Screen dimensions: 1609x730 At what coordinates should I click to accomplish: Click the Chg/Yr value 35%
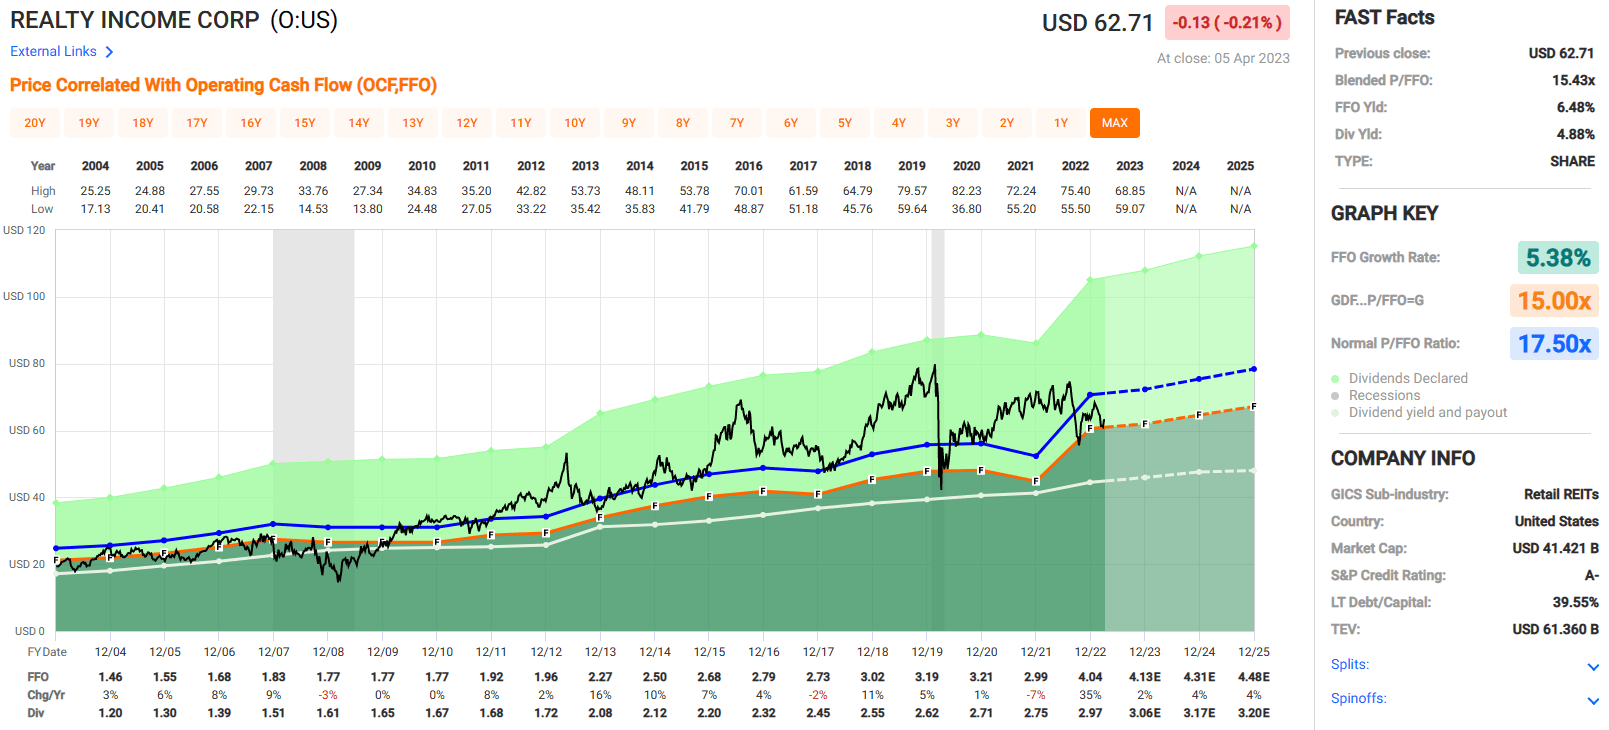coord(1090,695)
